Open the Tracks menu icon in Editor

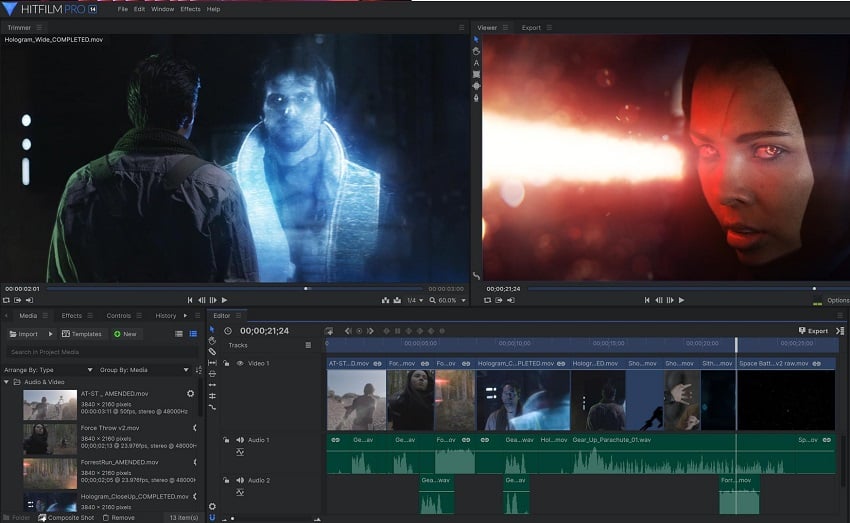308,345
